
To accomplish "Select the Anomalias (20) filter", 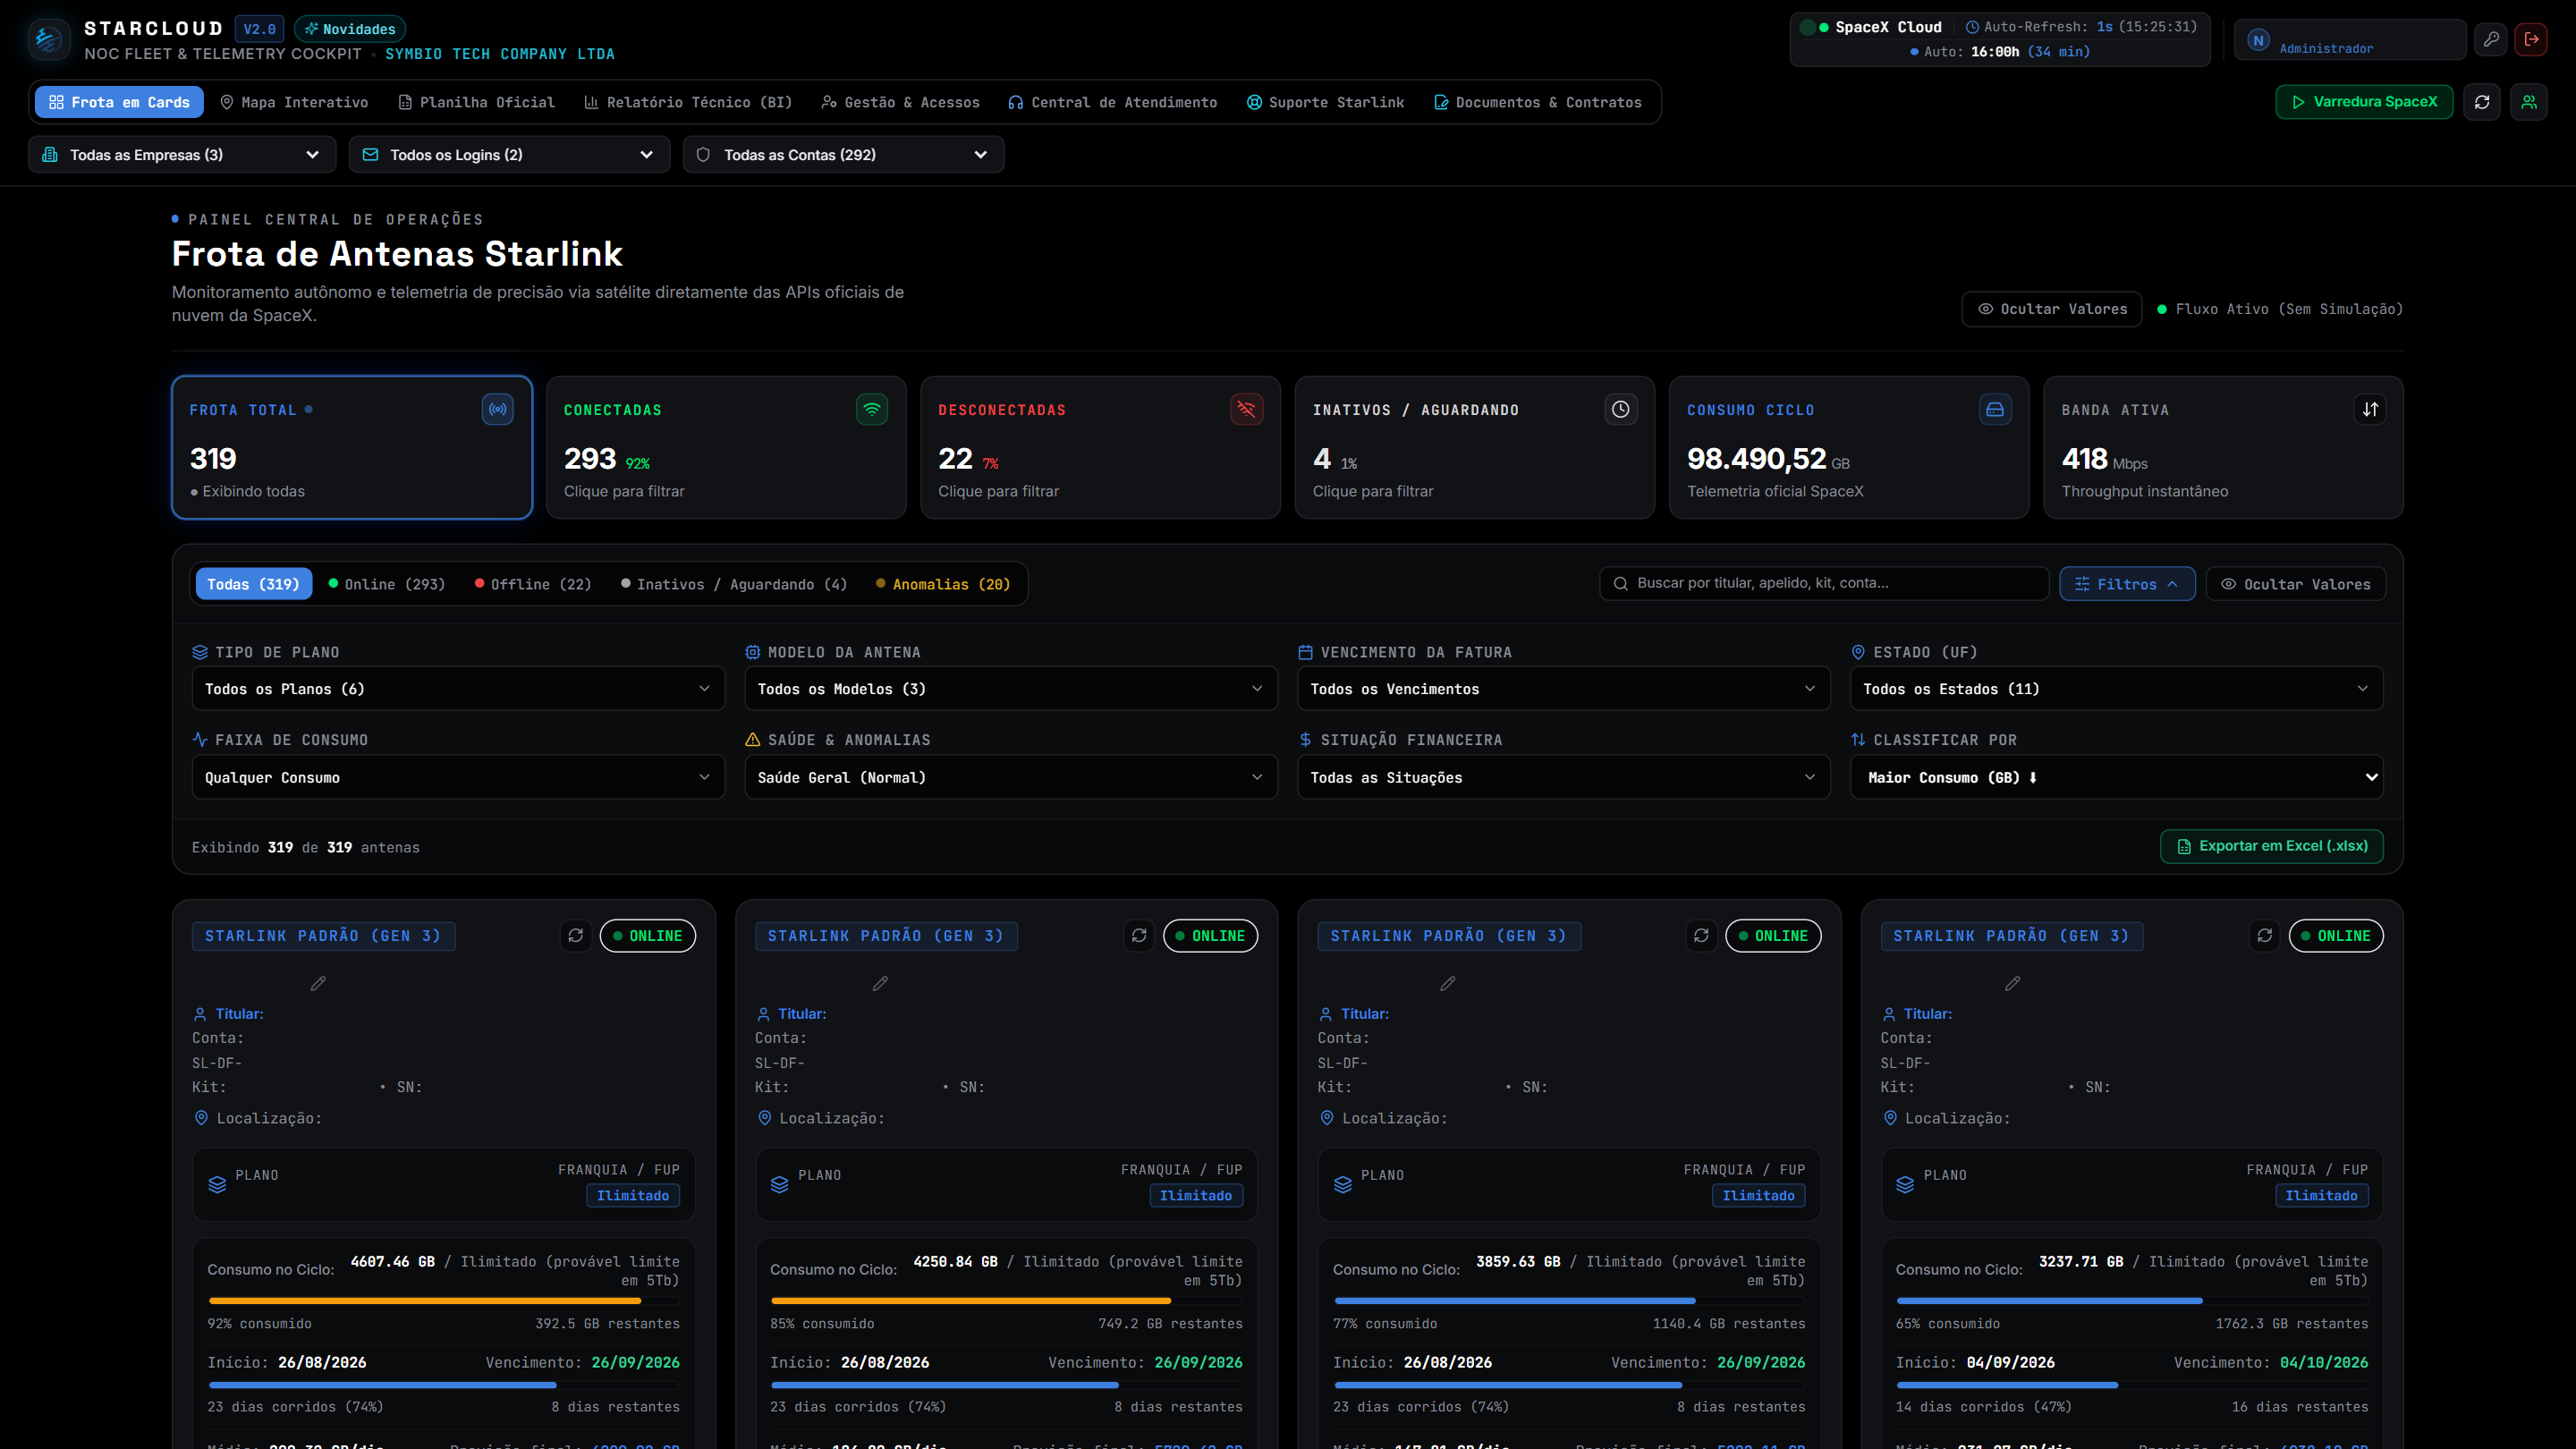I will [943, 584].
